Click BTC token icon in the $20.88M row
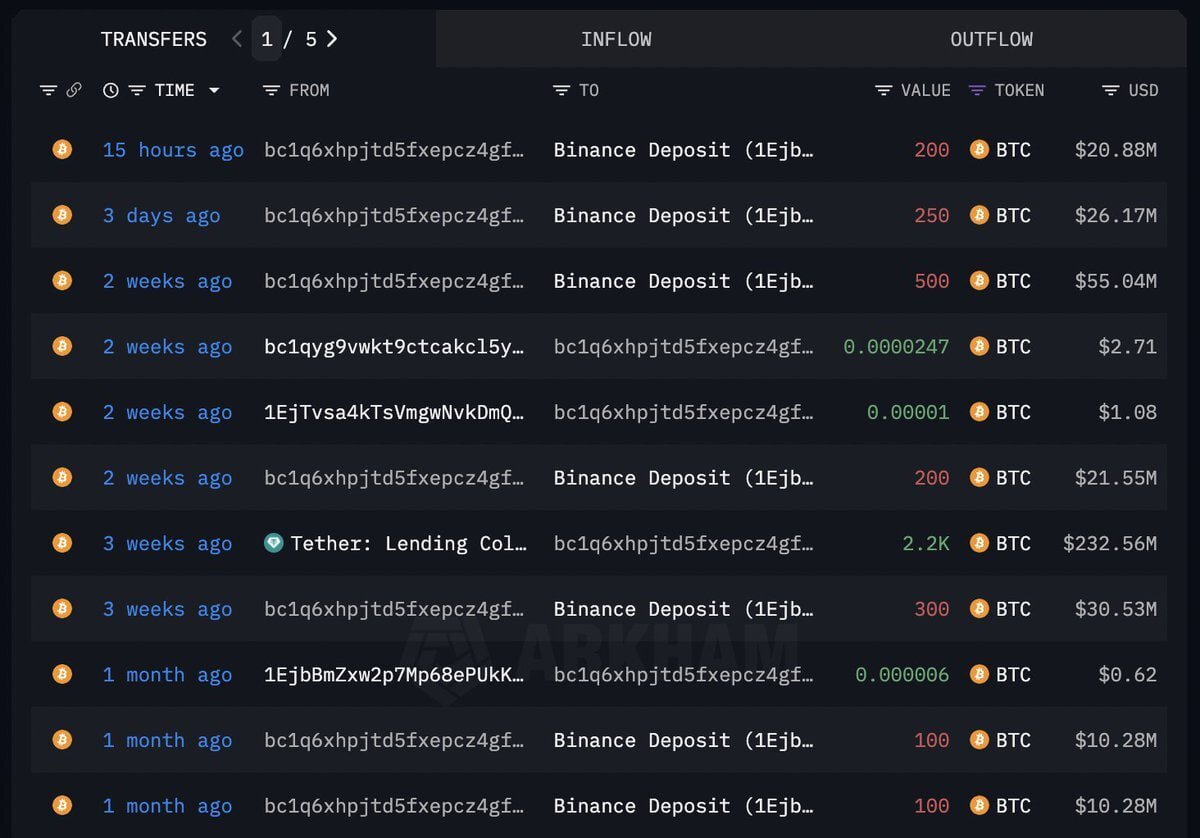The image size is (1200, 838). [x=979, y=150]
